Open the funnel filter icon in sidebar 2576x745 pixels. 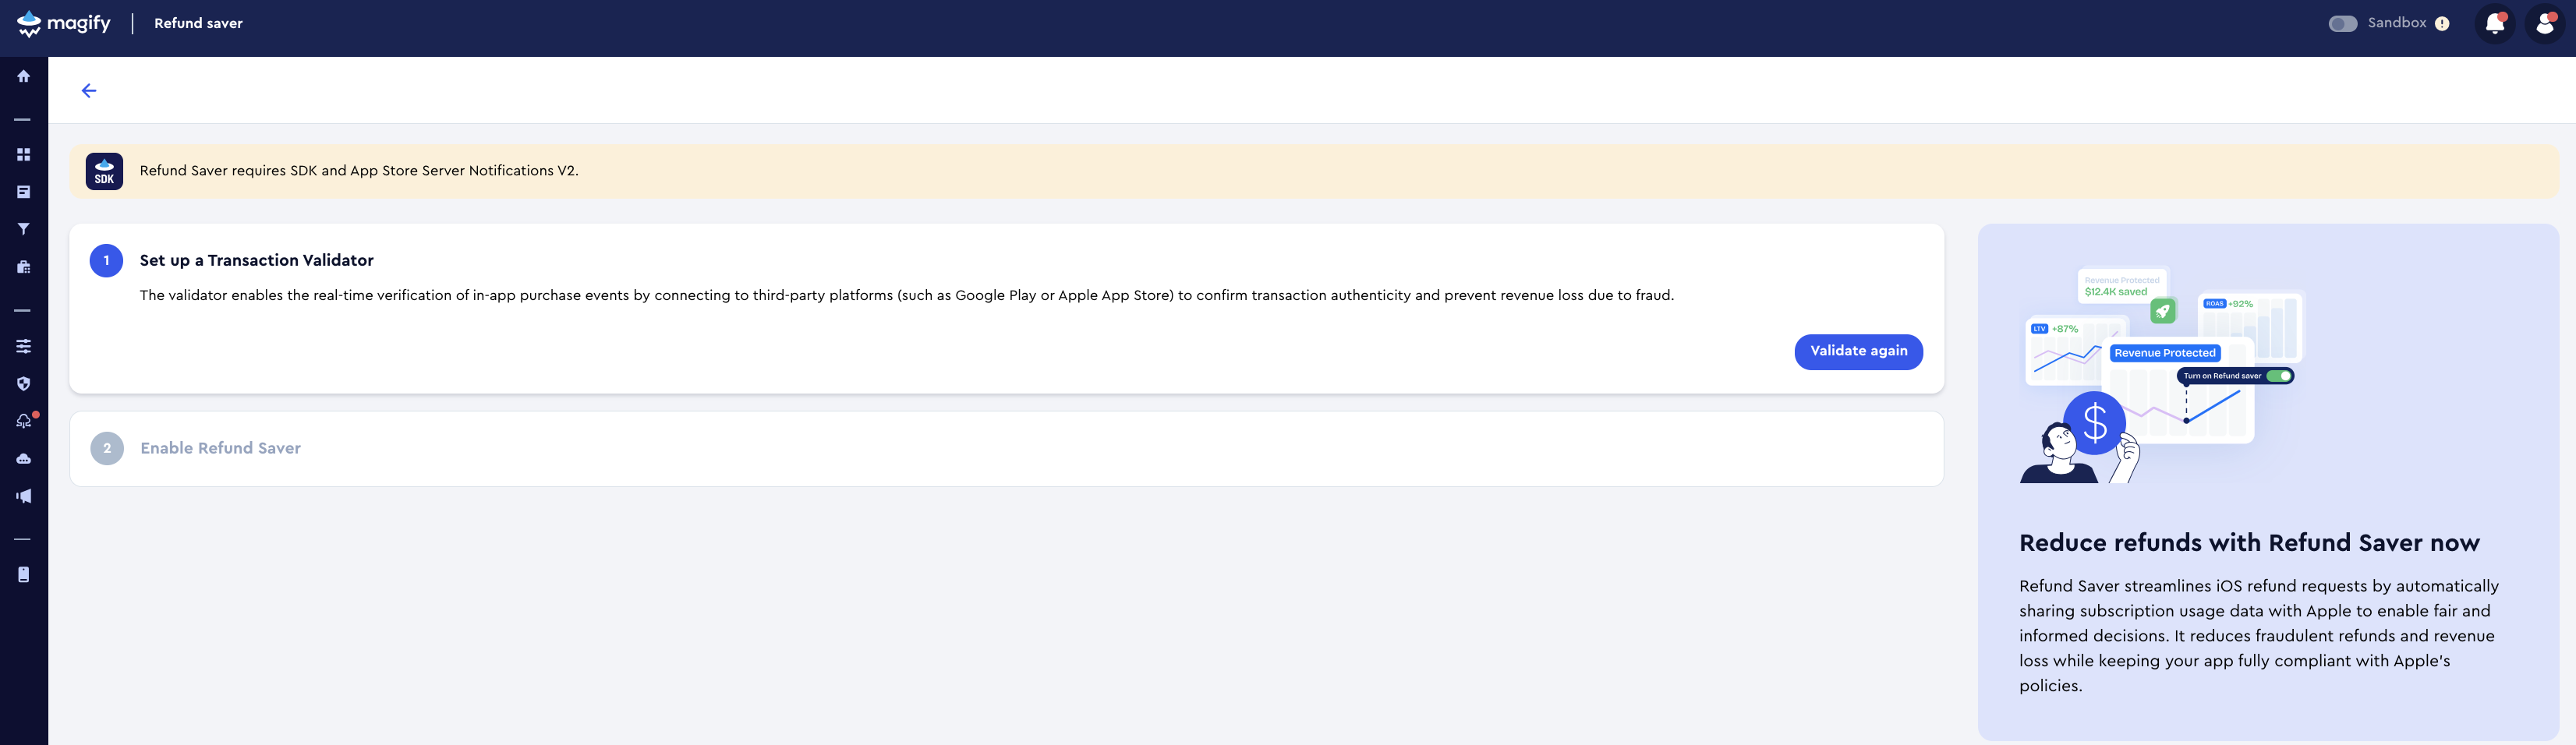tap(23, 229)
